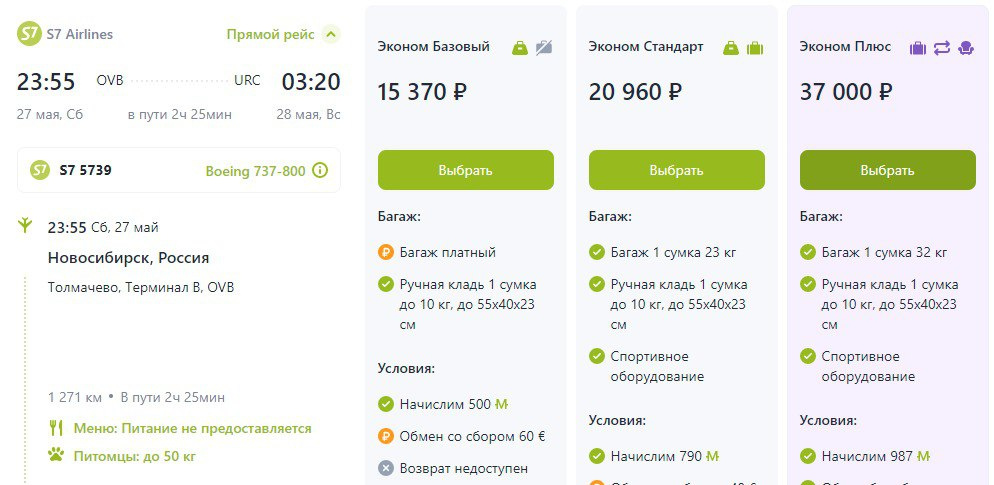
Task: Open the Питомцы: до 50 кг link
Action: 135,456
